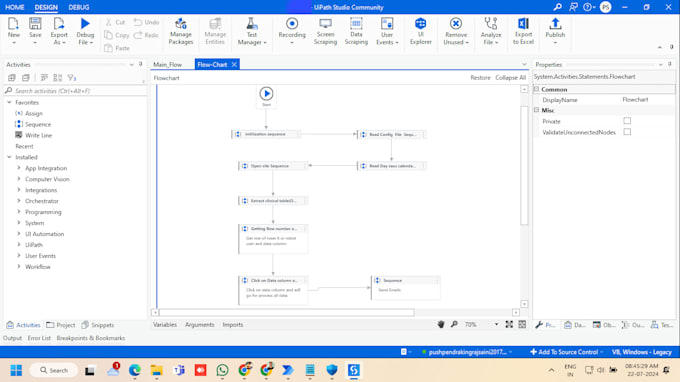The height and width of the screenshot is (382, 680).
Task: Click Restore in the designer breadcrumb
Action: (x=480, y=78)
